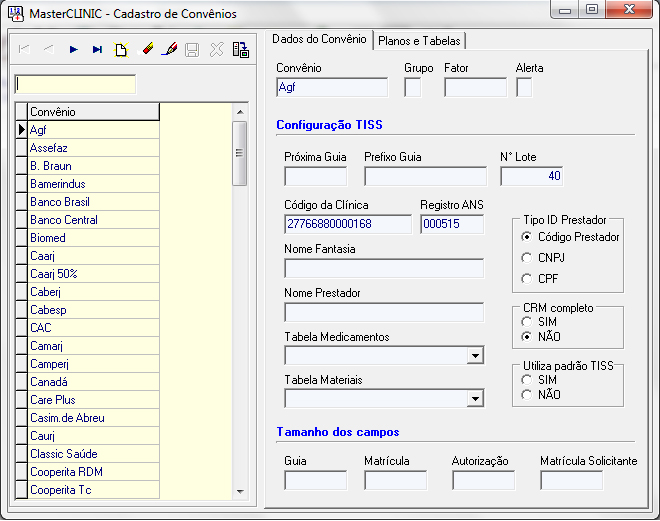Screen dimensions: 660x521
Task: Select CAC in the list
Action: [93, 328]
